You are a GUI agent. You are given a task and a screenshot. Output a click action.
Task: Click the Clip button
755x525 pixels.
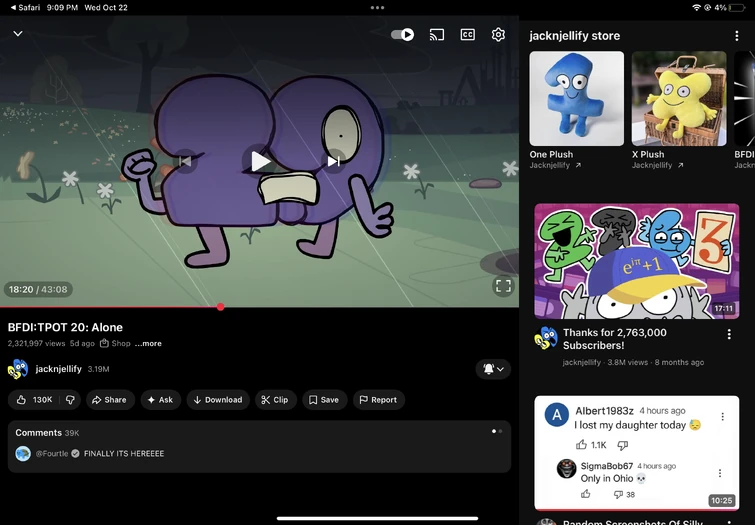pos(275,400)
